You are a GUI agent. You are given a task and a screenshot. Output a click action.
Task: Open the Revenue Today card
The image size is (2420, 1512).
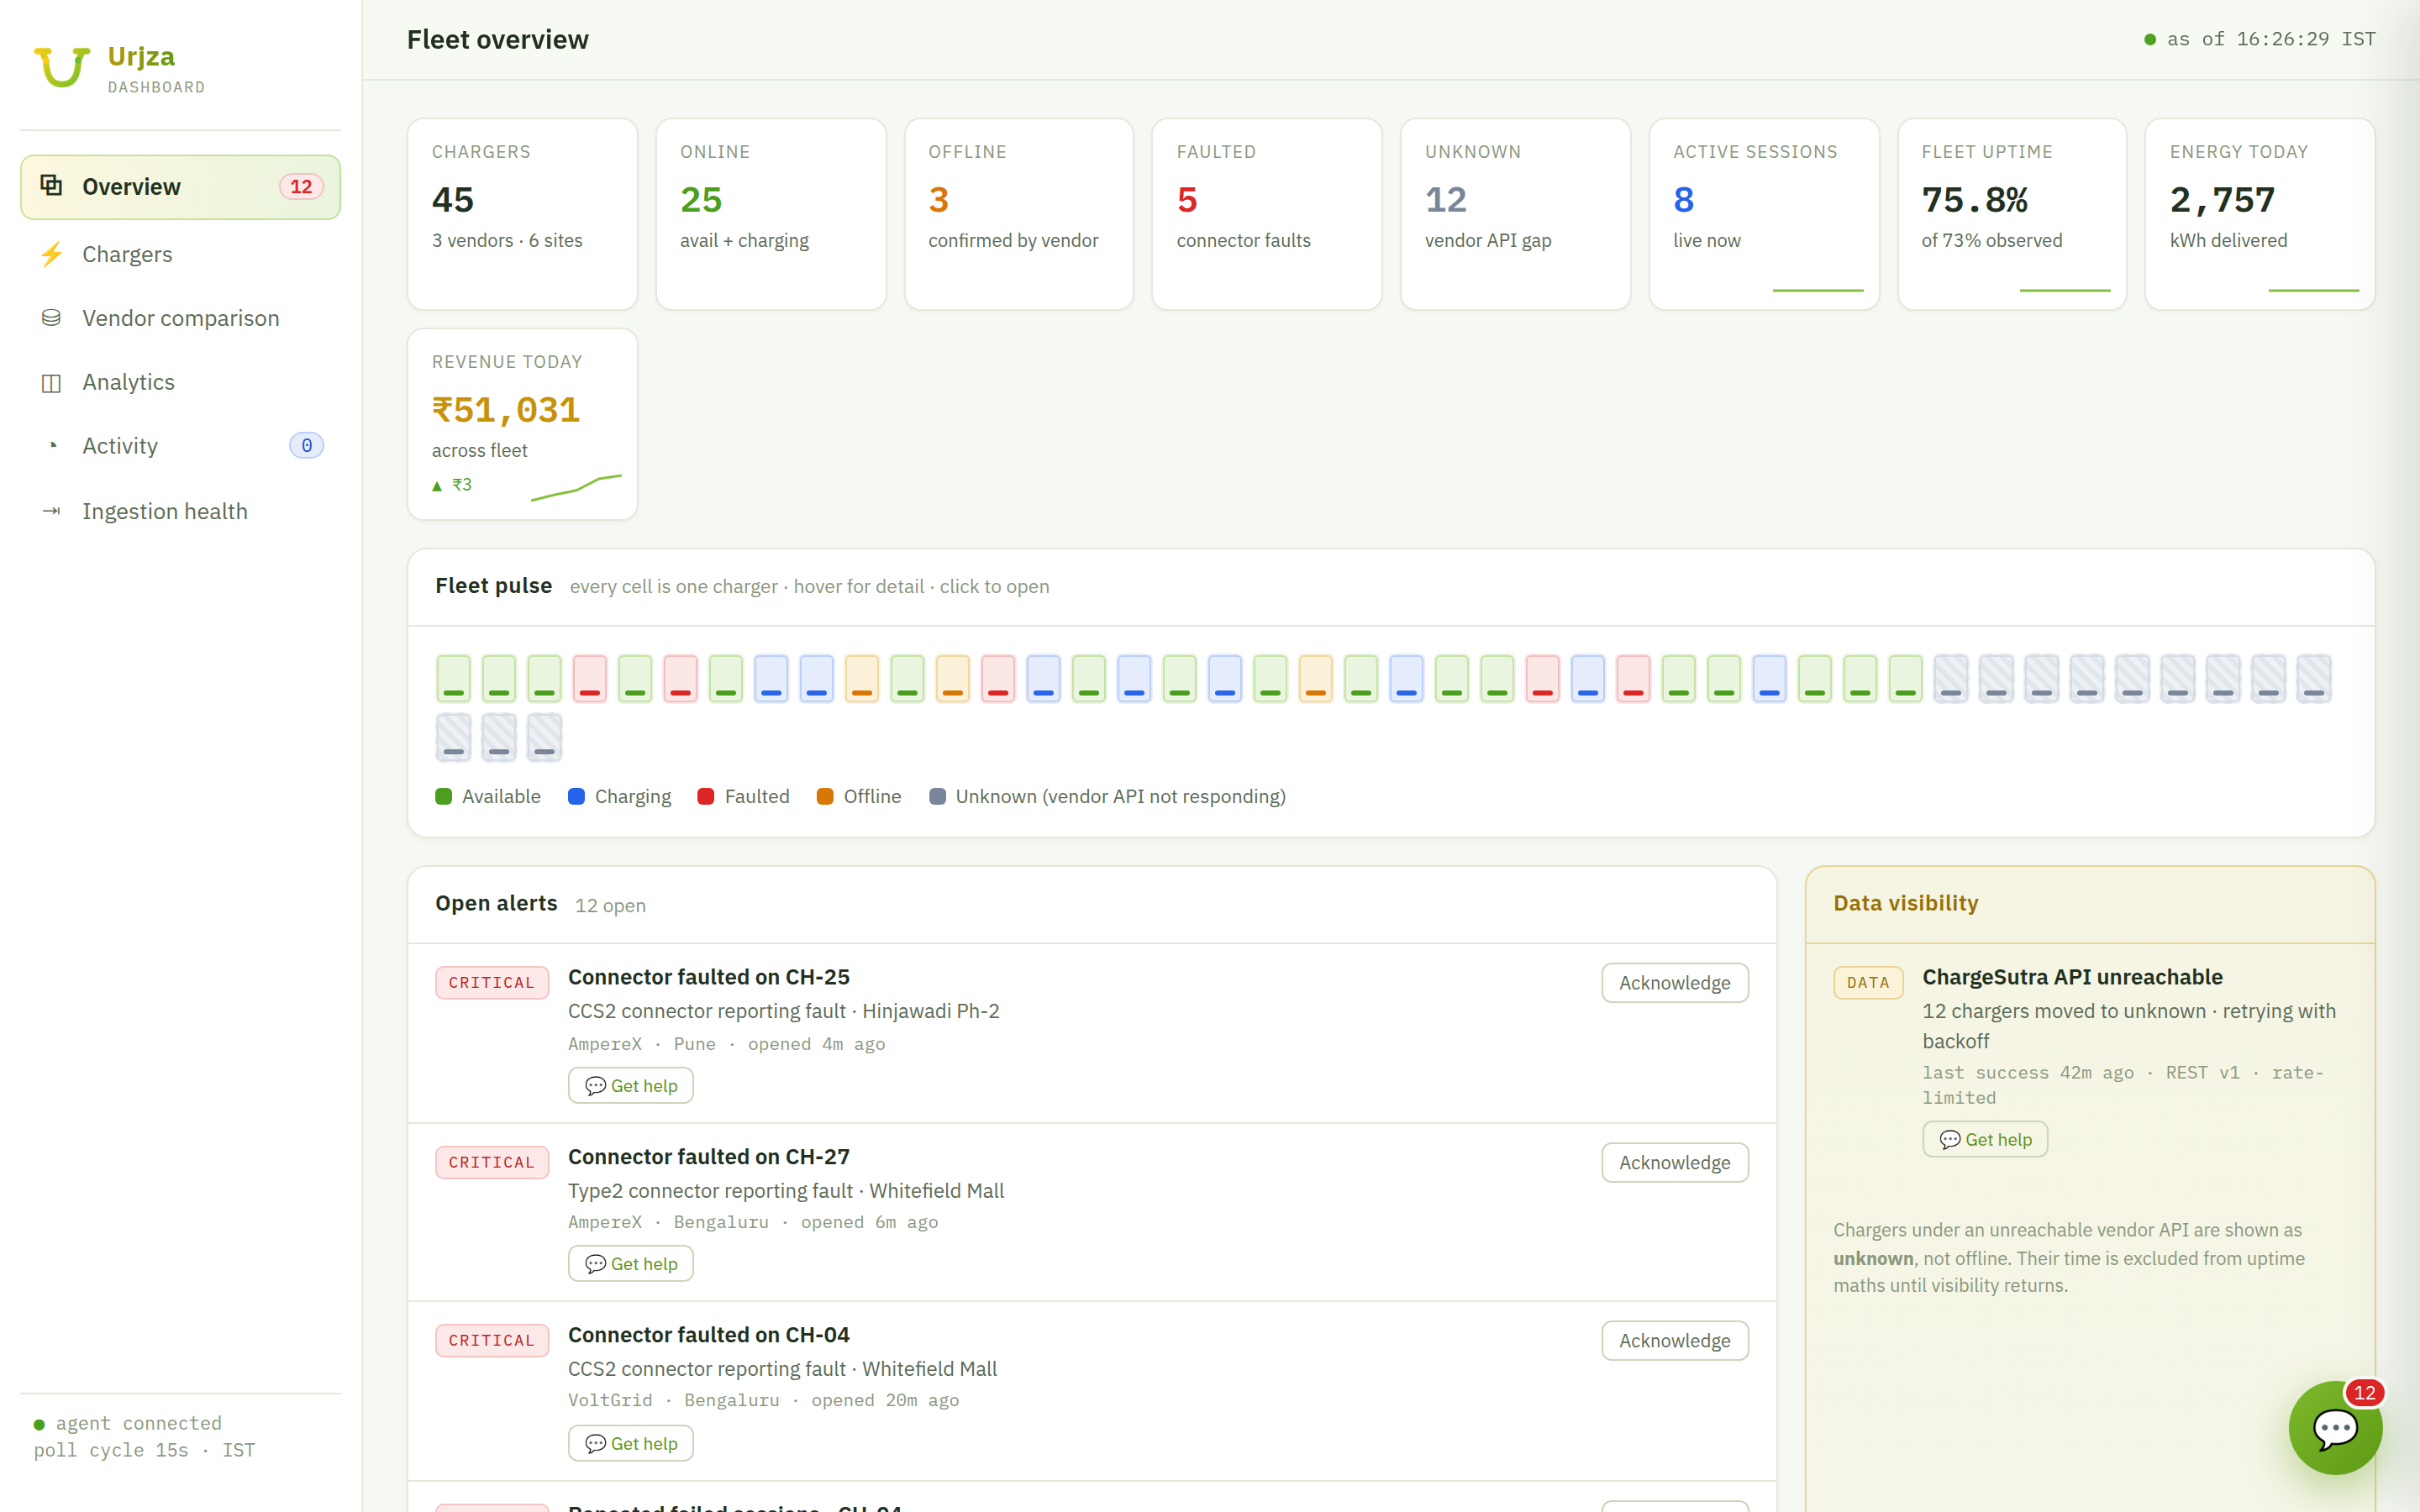click(522, 424)
